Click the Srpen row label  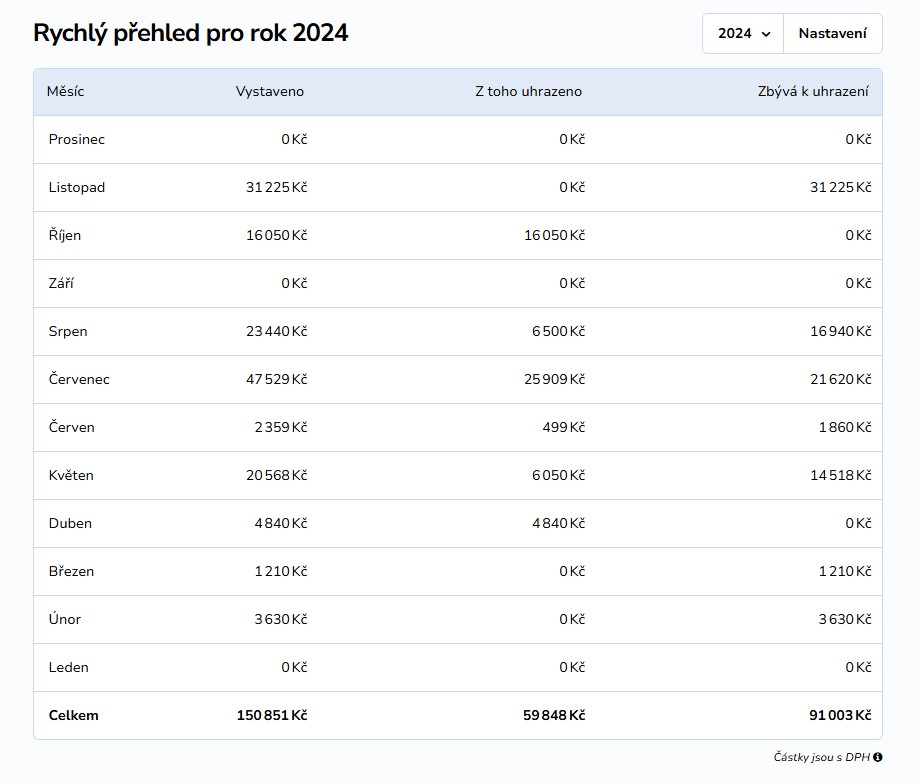68,332
